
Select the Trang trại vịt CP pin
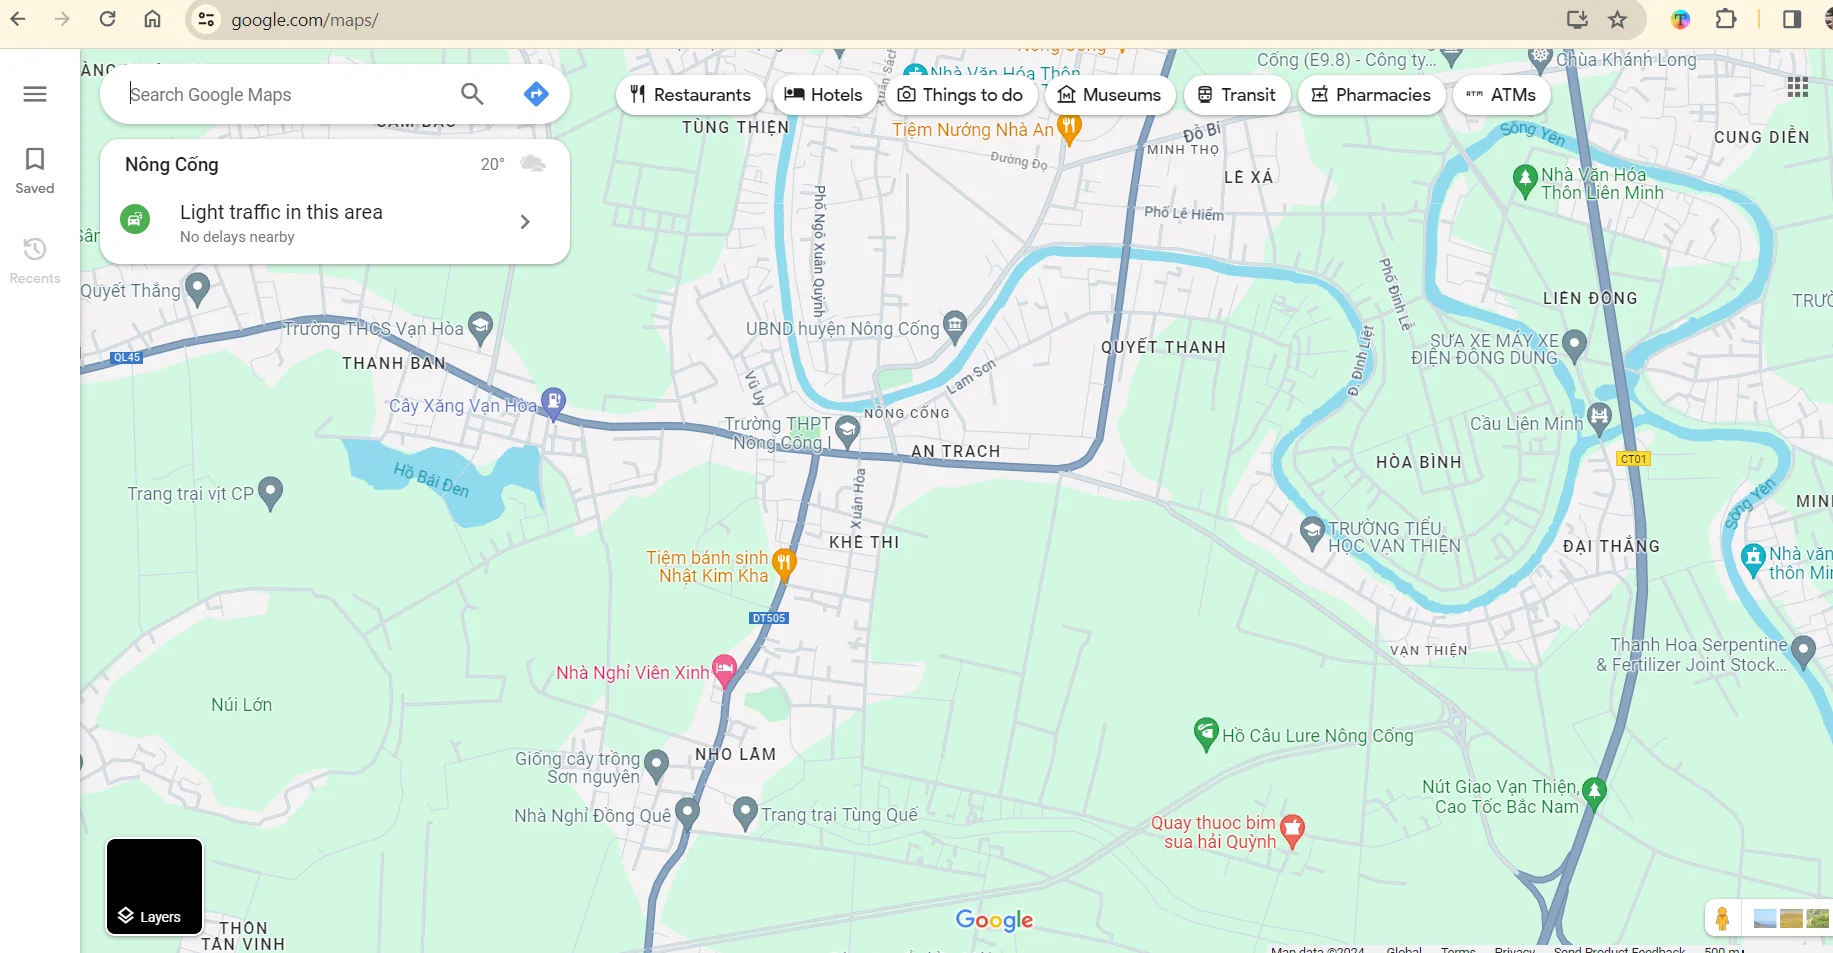[270, 492]
